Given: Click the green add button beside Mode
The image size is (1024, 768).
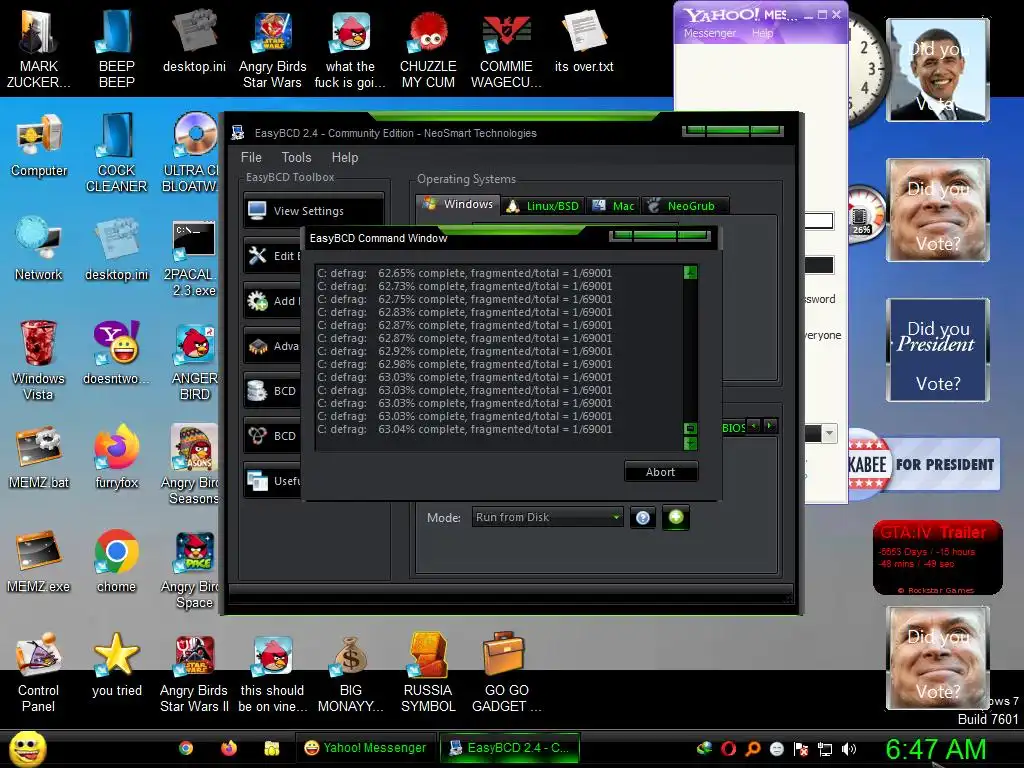Looking at the screenshot, I should tap(676, 517).
